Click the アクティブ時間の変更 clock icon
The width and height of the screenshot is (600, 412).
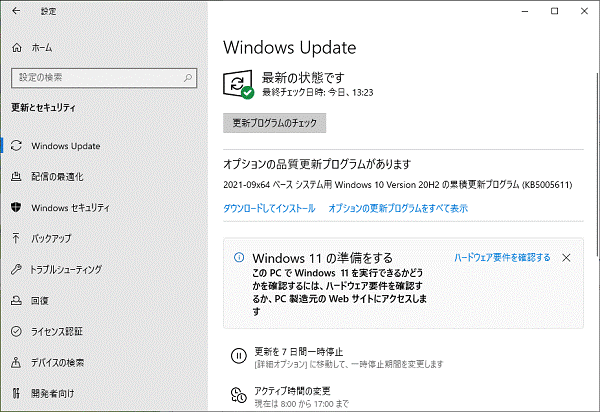(238, 395)
